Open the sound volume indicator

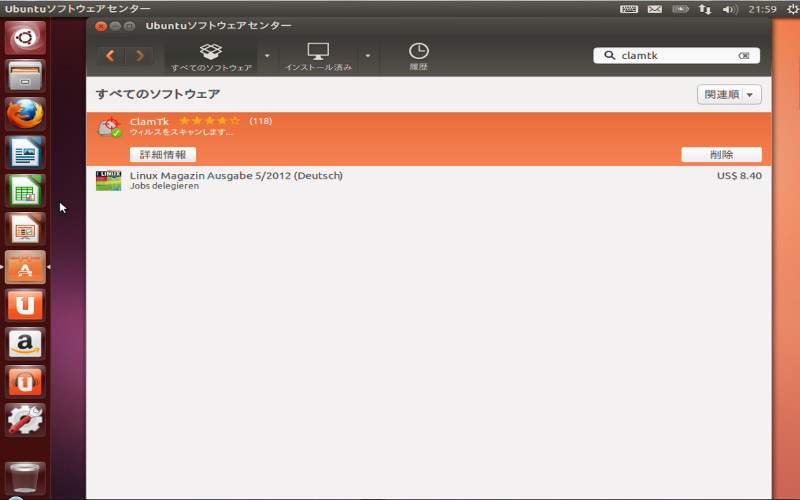coord(730,9)
